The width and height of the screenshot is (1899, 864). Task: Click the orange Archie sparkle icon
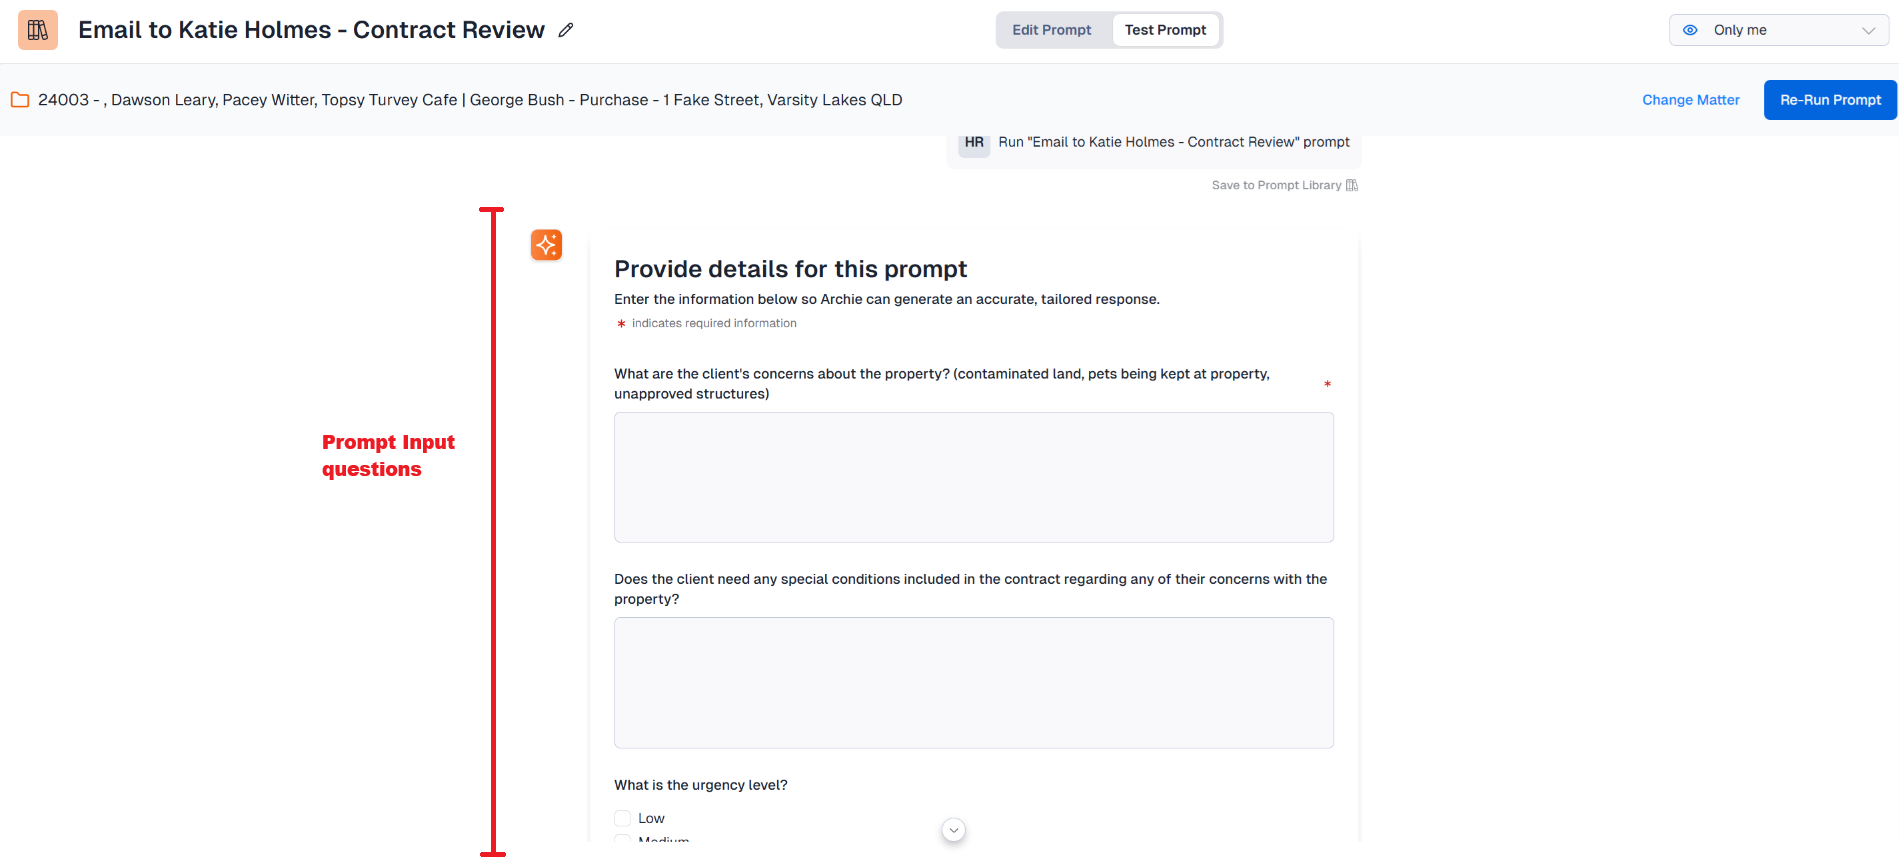tap(546, 245)
